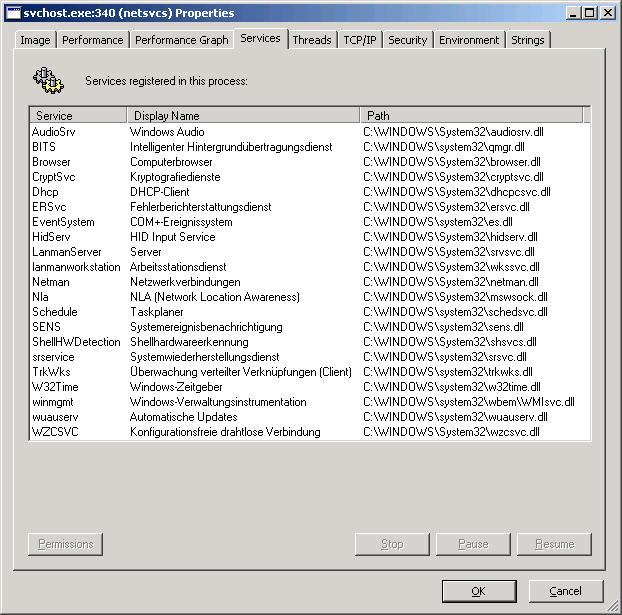Select the HidServ service entry
The width and height of the screenshot is (622, 615).
pos(309,237)
